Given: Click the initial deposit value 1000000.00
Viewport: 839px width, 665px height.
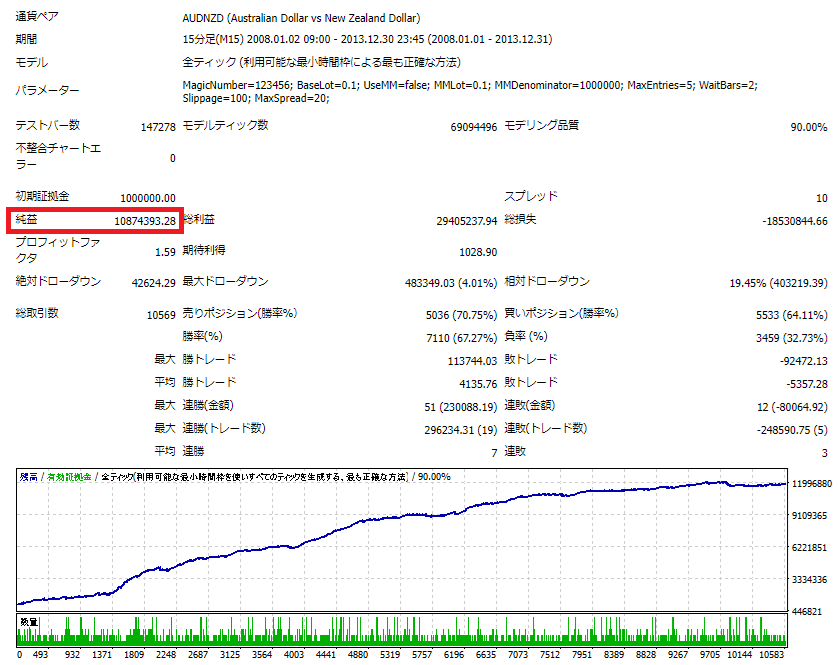Looking at the screenshot, I should click(x=148, y=198).
